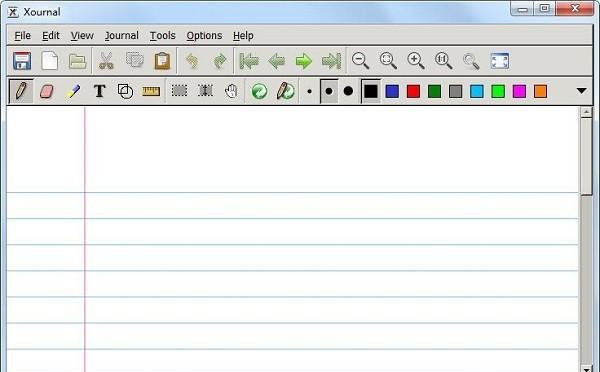Open the Journal menu

[122, 36]
